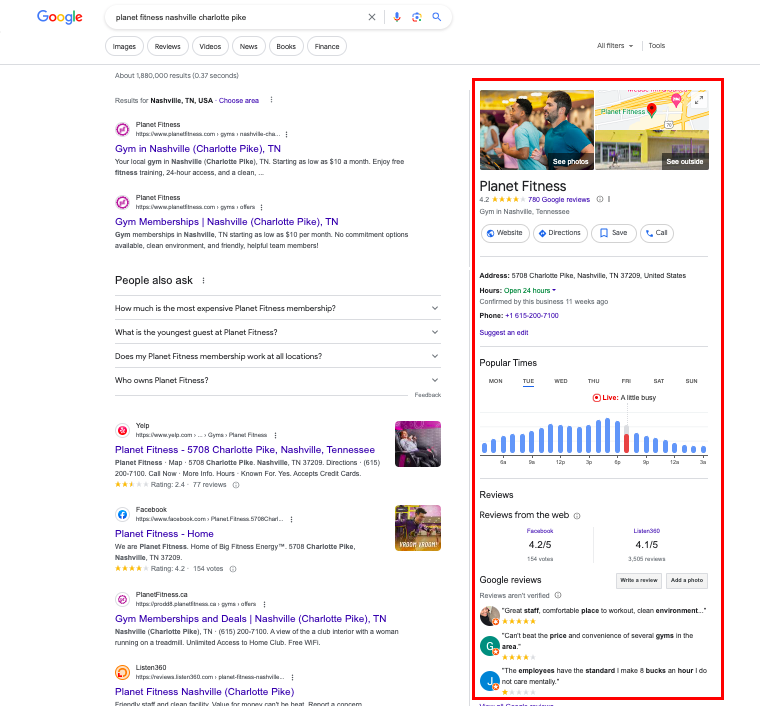The height and width of the screenshot is (706, 760).
Task: Click the Facebook favicon icon
Action: tap(122, 515)
